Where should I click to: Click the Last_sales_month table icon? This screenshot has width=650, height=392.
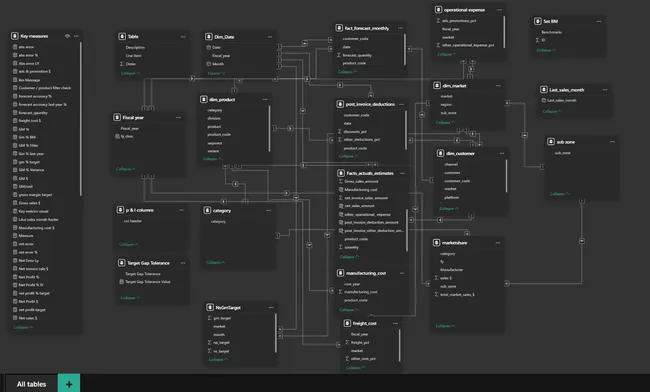point(543,90)
